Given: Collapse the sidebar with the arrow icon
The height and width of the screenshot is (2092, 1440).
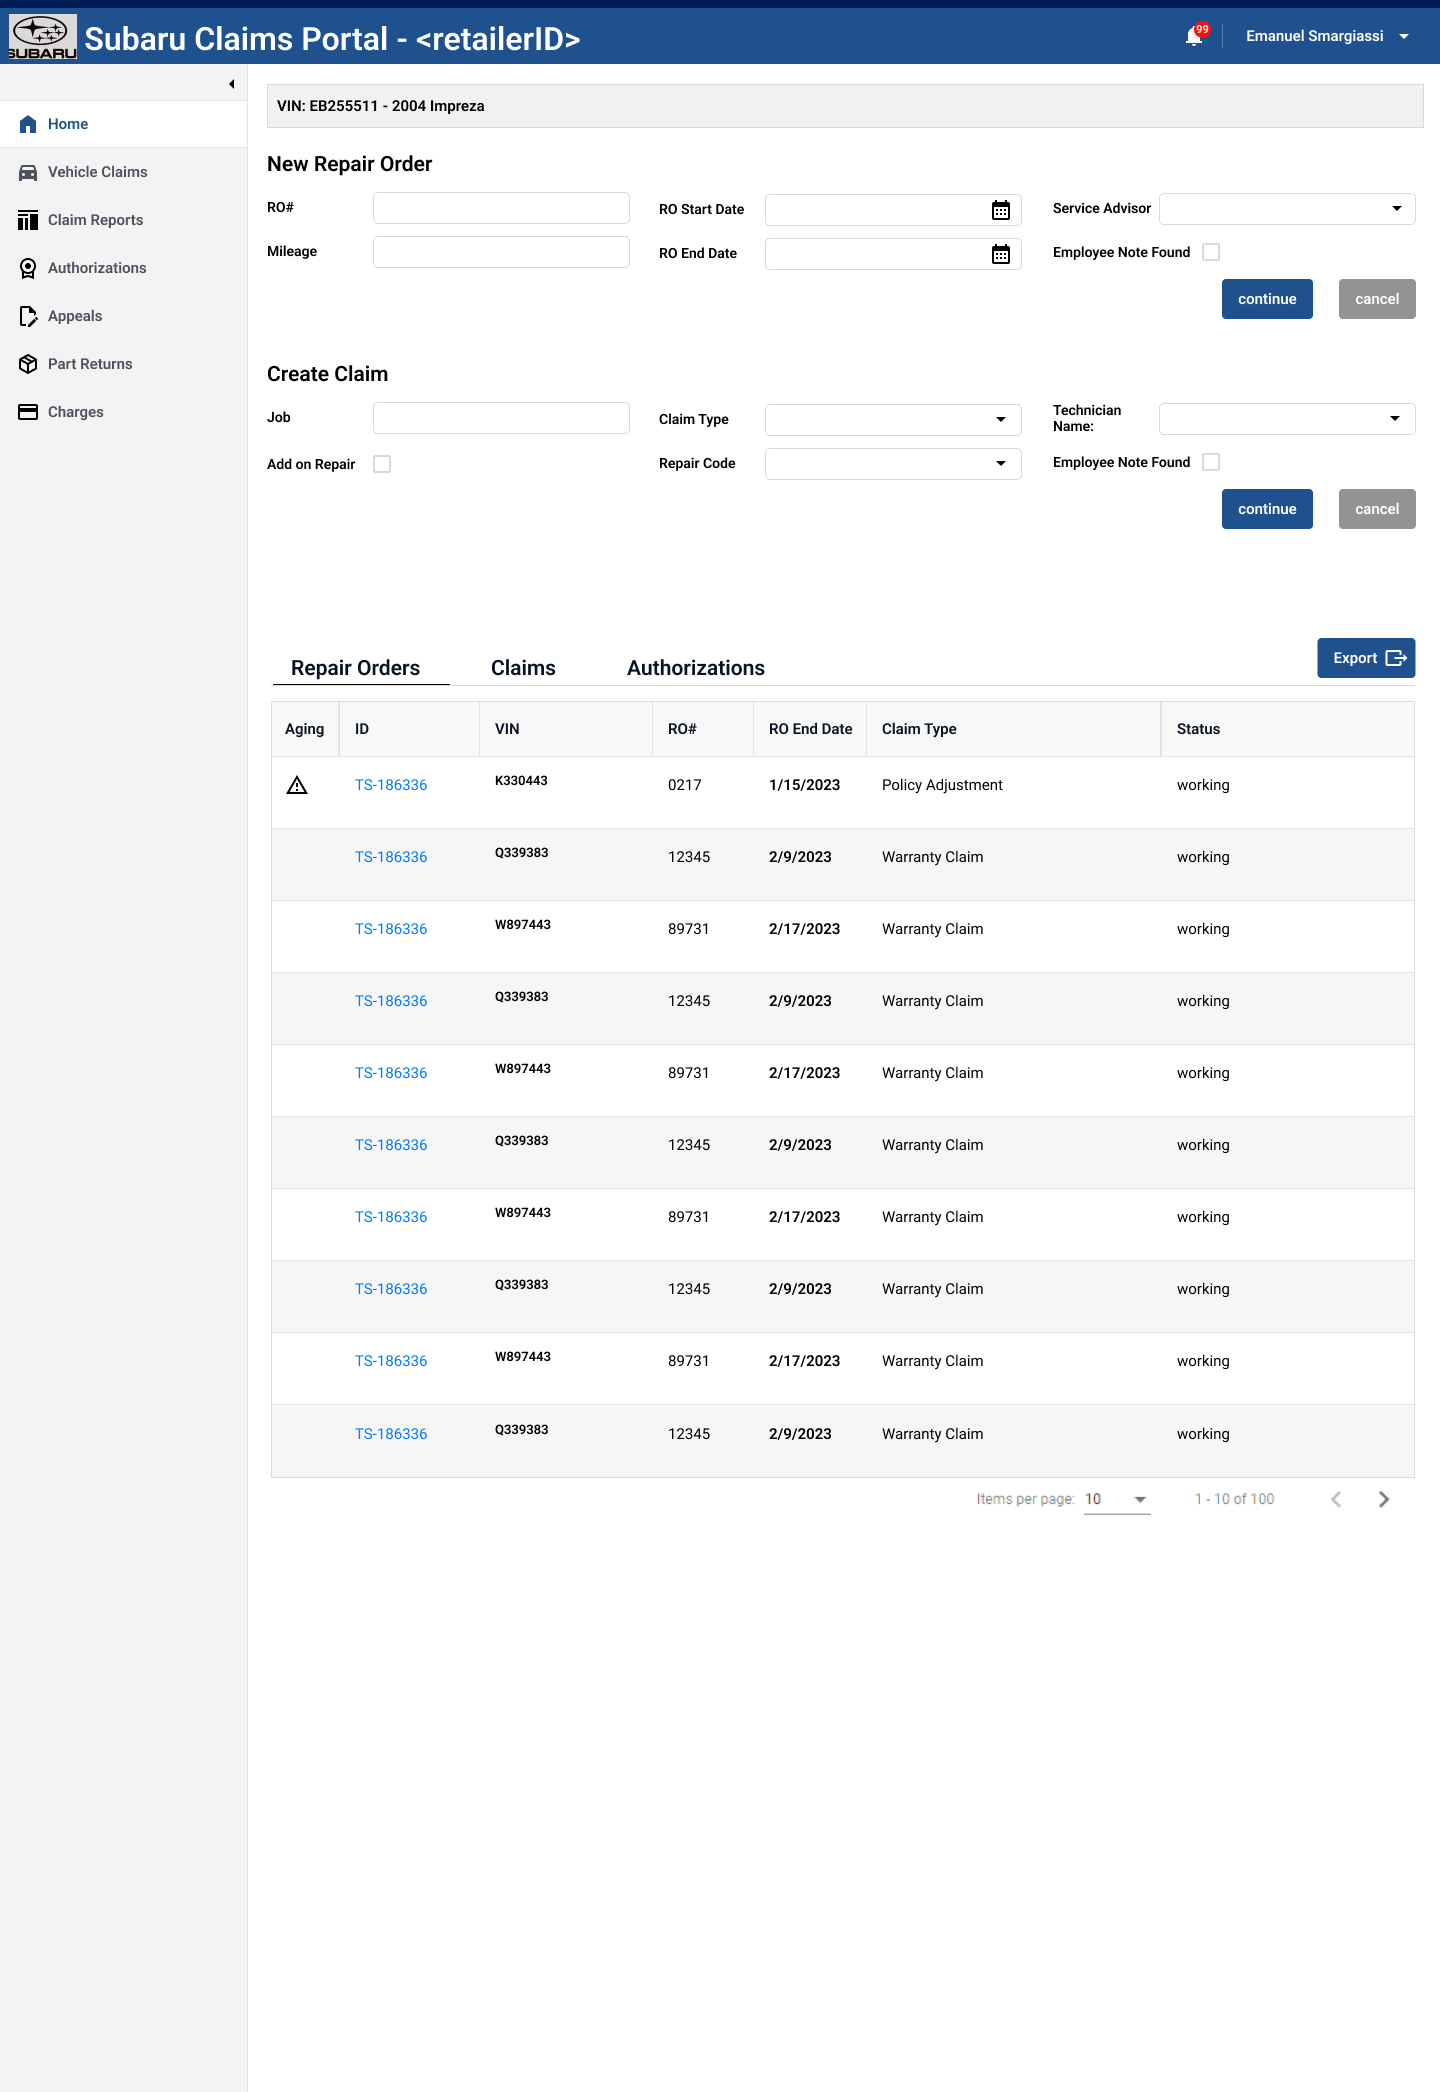Looking at the screenshot, I should 231,84.
